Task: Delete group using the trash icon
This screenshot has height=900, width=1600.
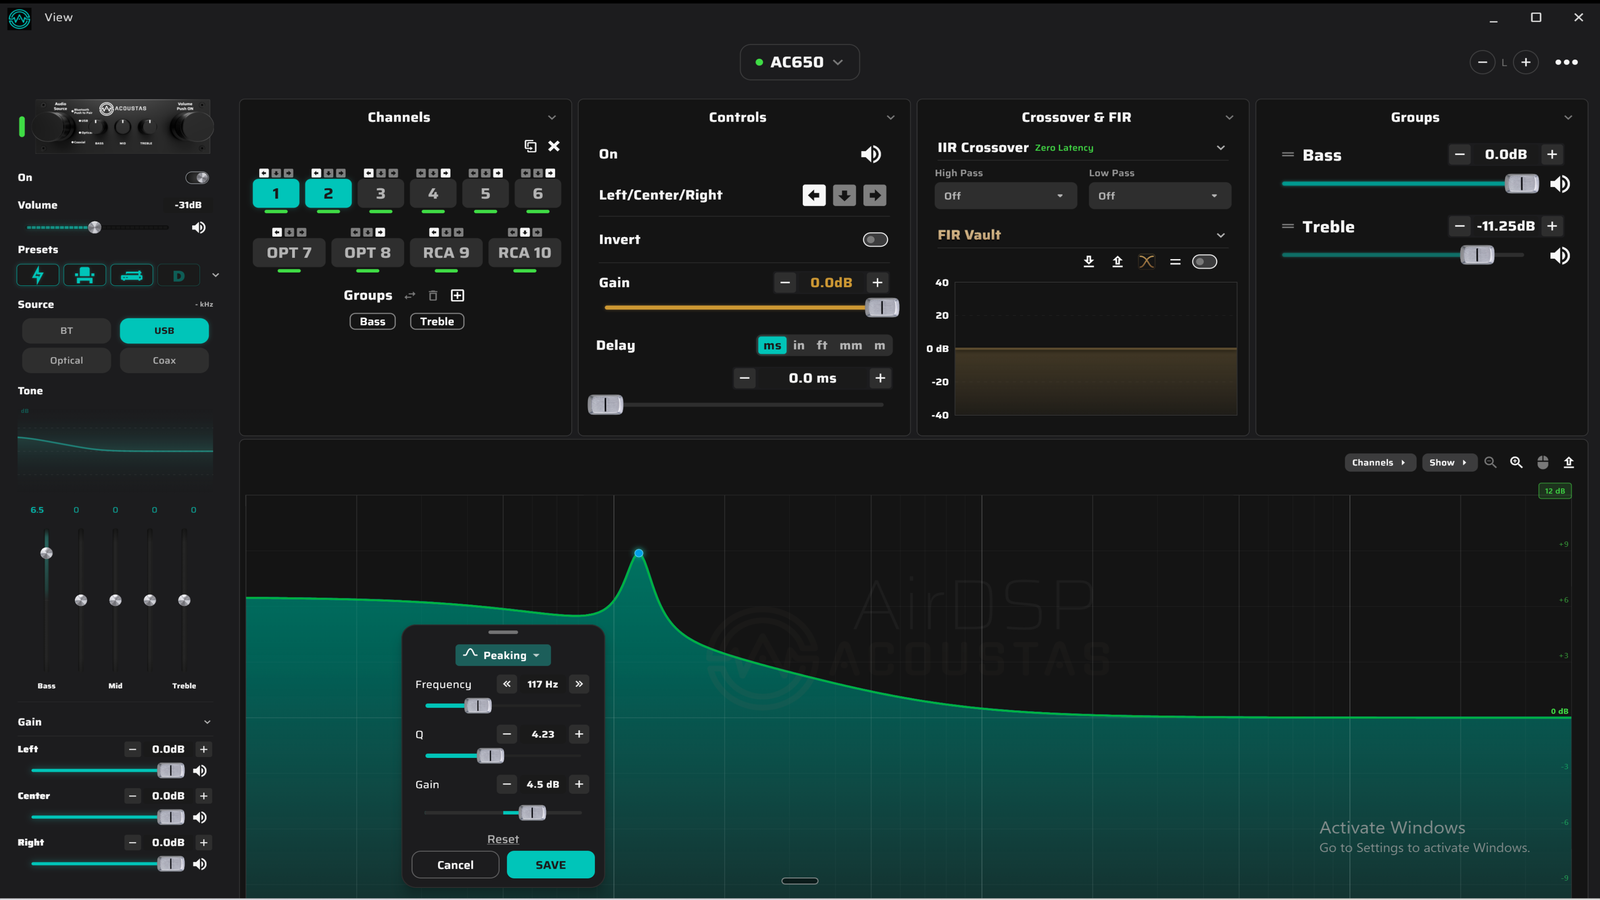Action: (433, 295)
